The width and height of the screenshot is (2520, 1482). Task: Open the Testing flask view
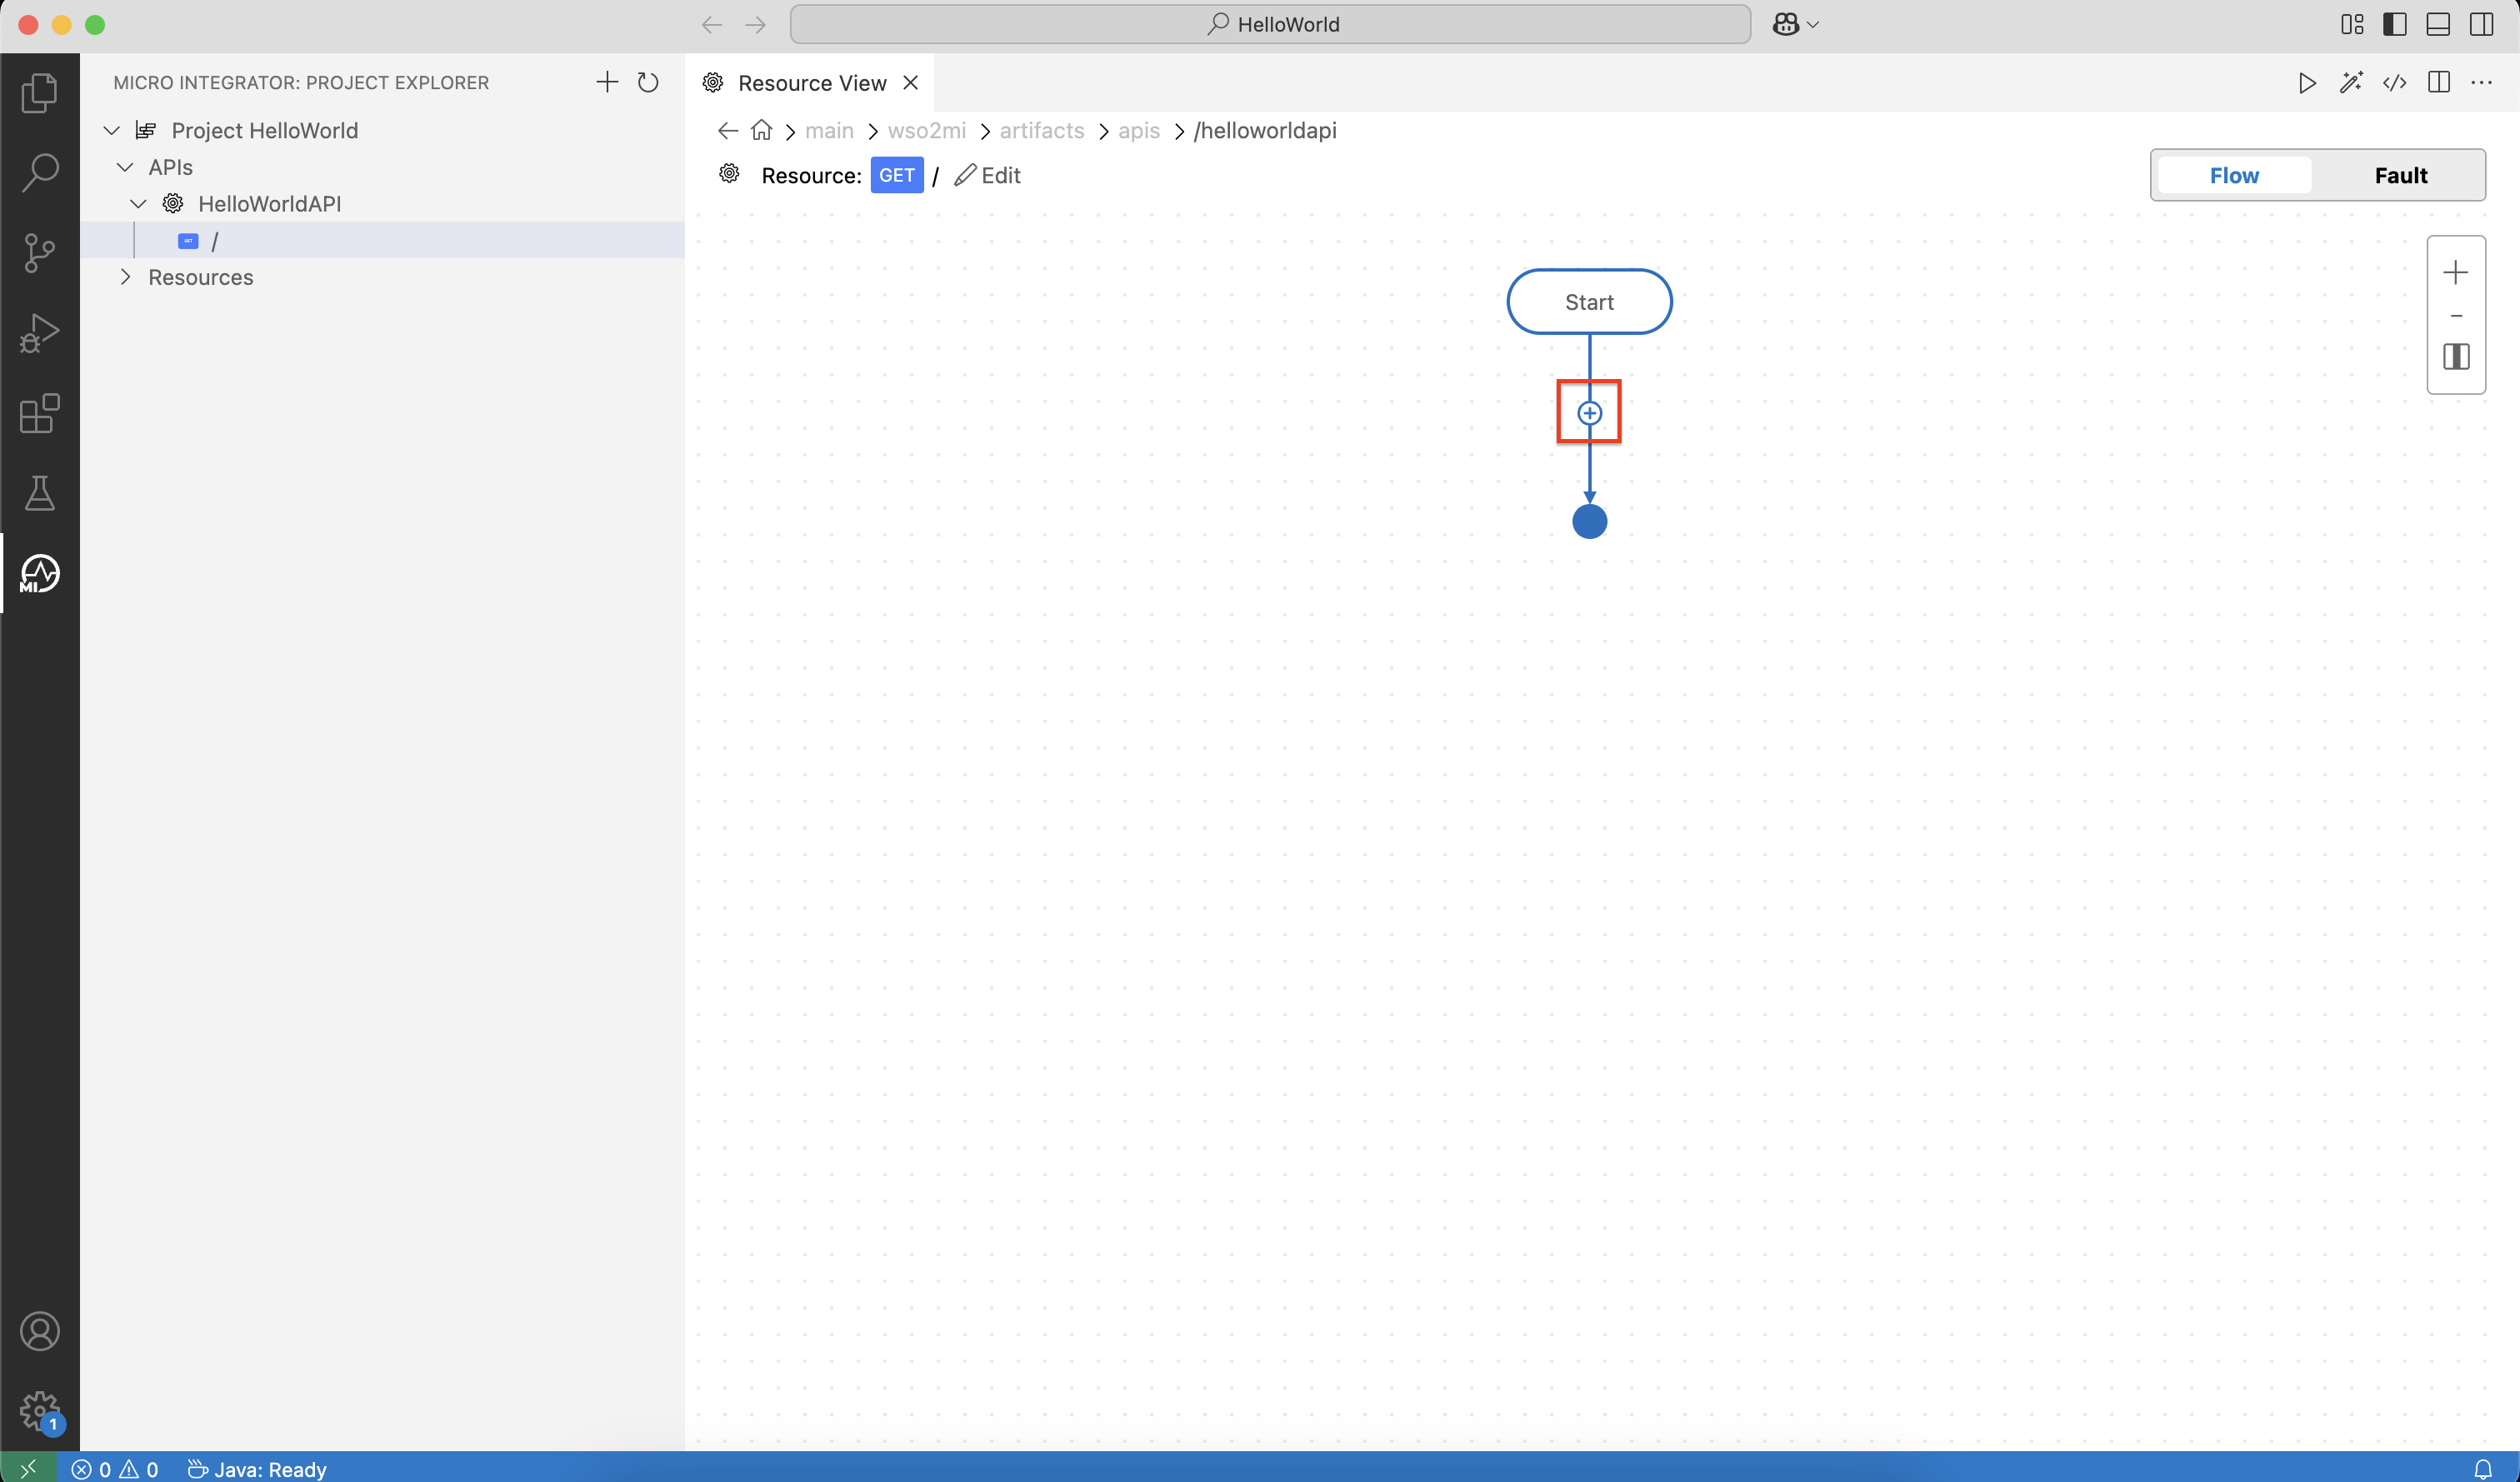pos(39,493)
